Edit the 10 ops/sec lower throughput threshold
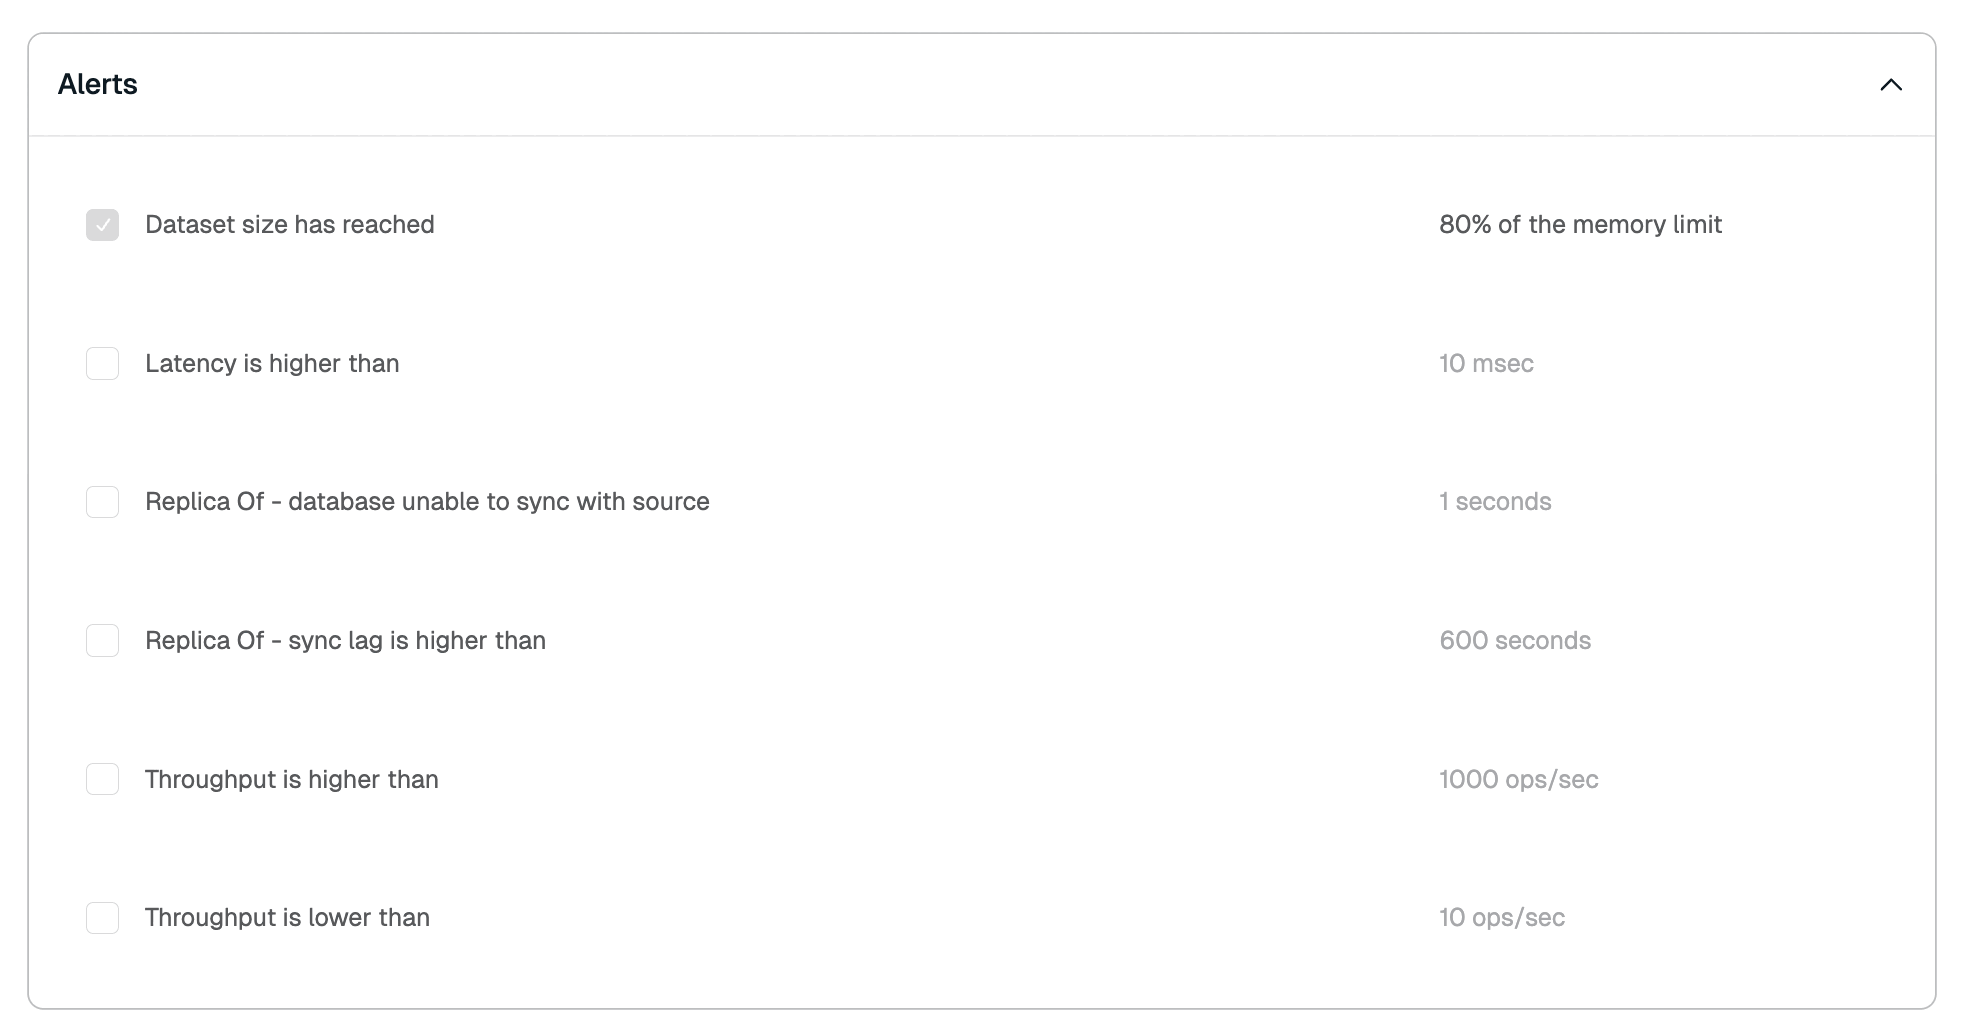Screen dimensions: 1964x1036 (x=1502, y=918)
